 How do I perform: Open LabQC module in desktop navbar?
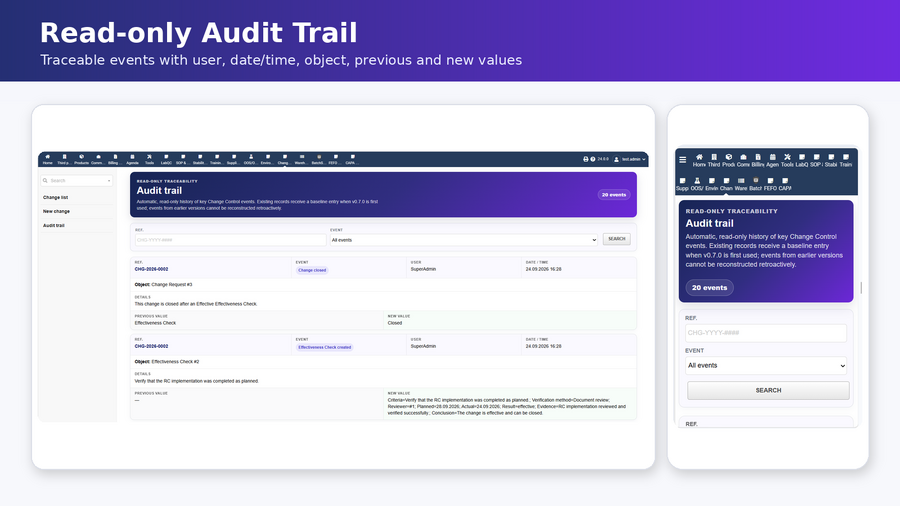tap(166, 159)
